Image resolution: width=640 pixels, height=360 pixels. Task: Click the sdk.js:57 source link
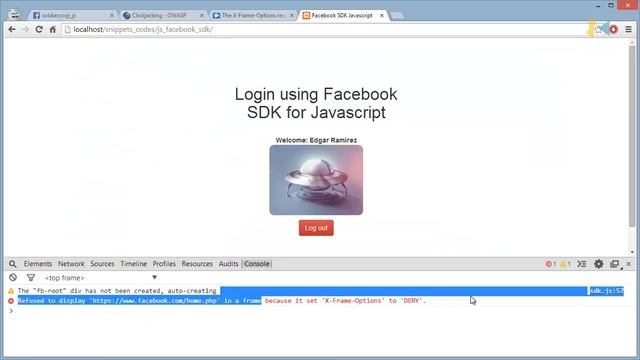(607, 291)
